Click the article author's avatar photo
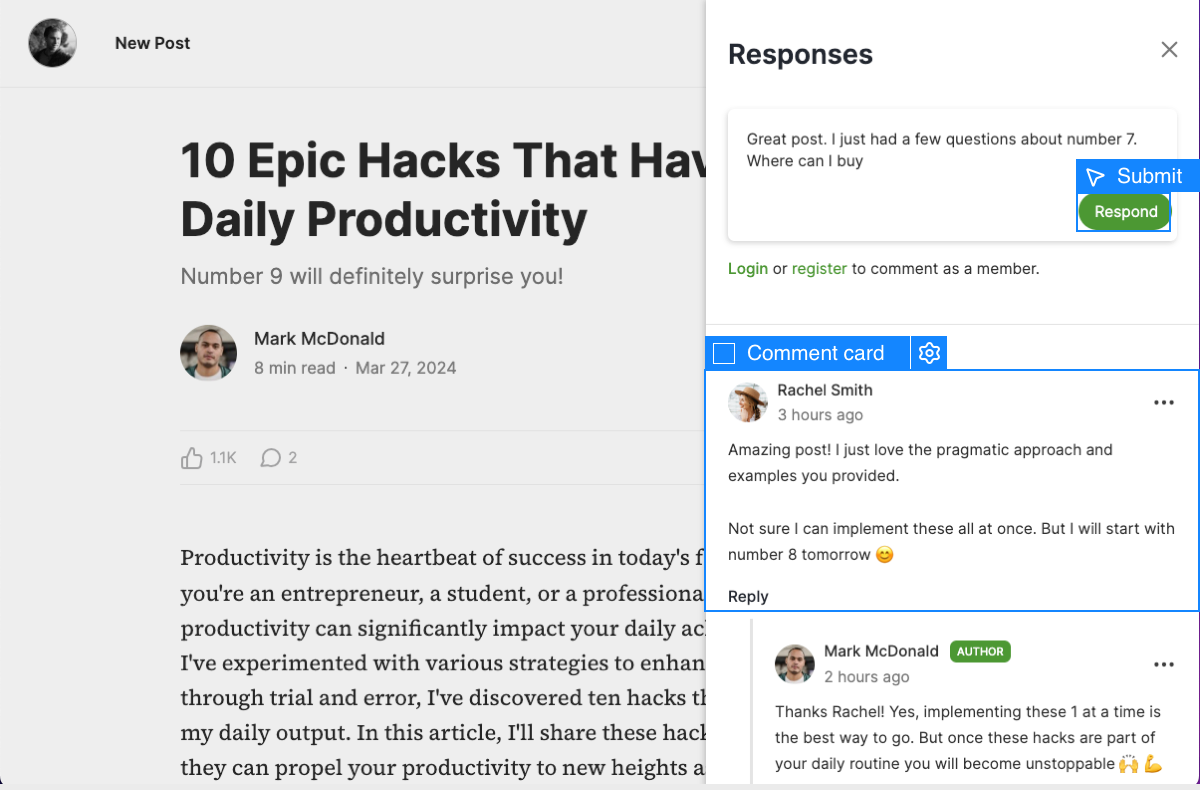1200x790 pixels. 208,353
